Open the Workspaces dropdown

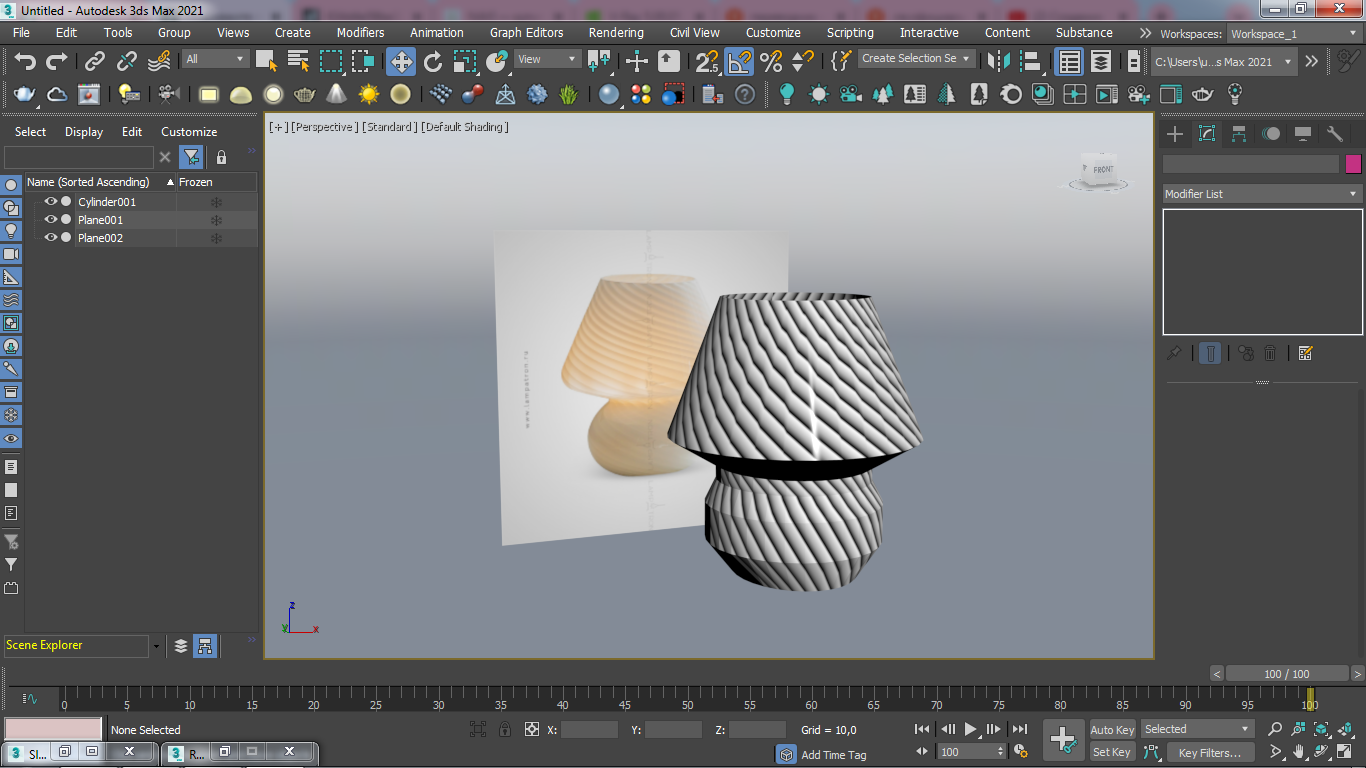coord(1293,33)
